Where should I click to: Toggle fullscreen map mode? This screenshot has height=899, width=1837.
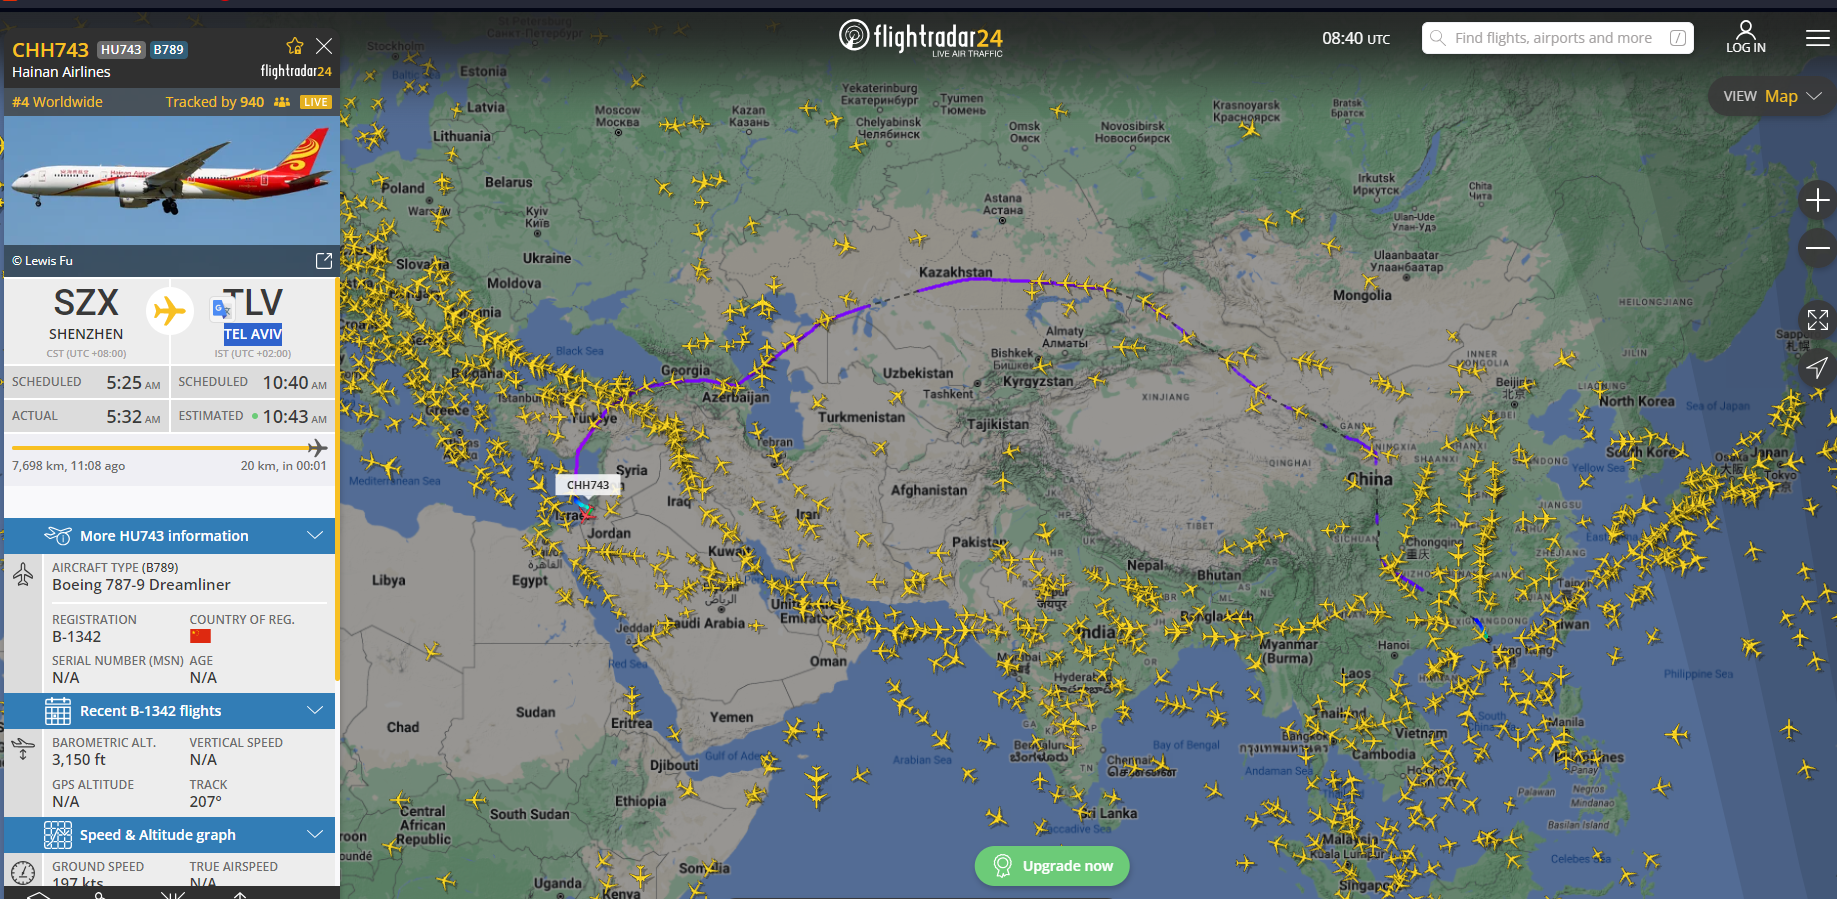coord(1817,320)
